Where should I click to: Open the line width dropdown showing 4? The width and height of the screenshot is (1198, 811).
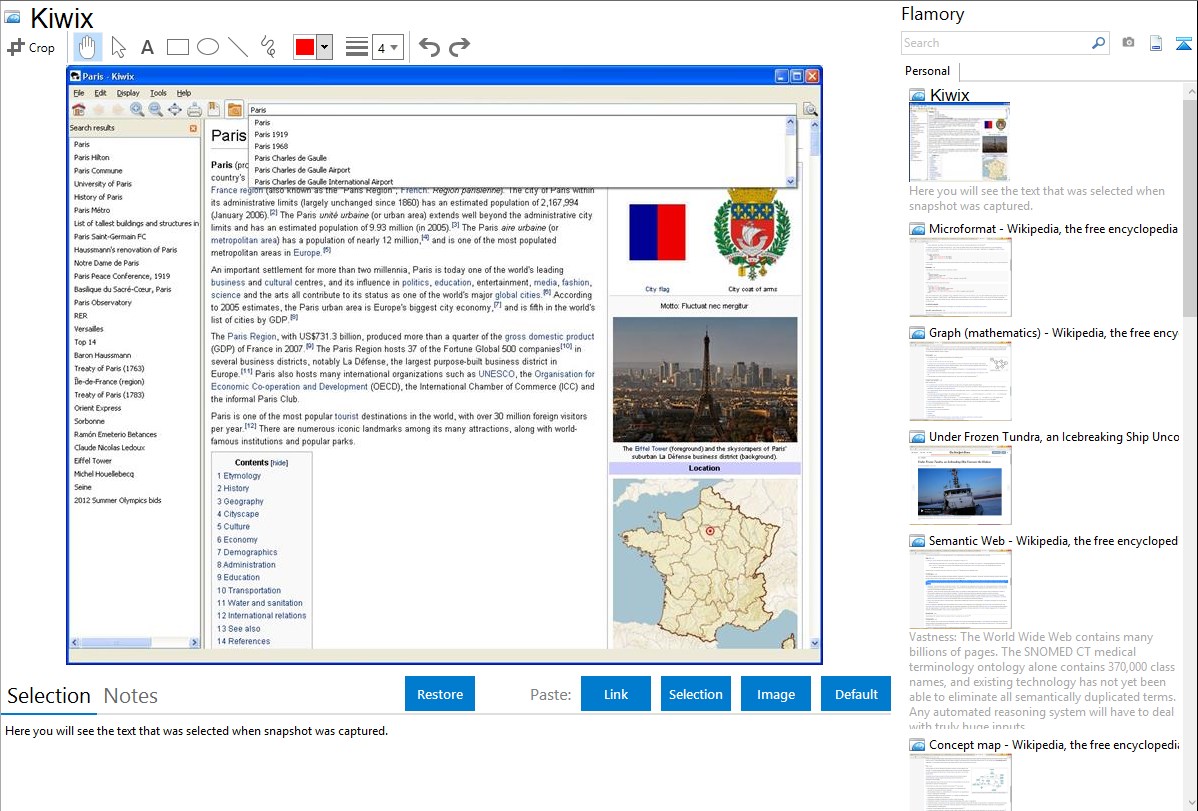pos(388,47)
